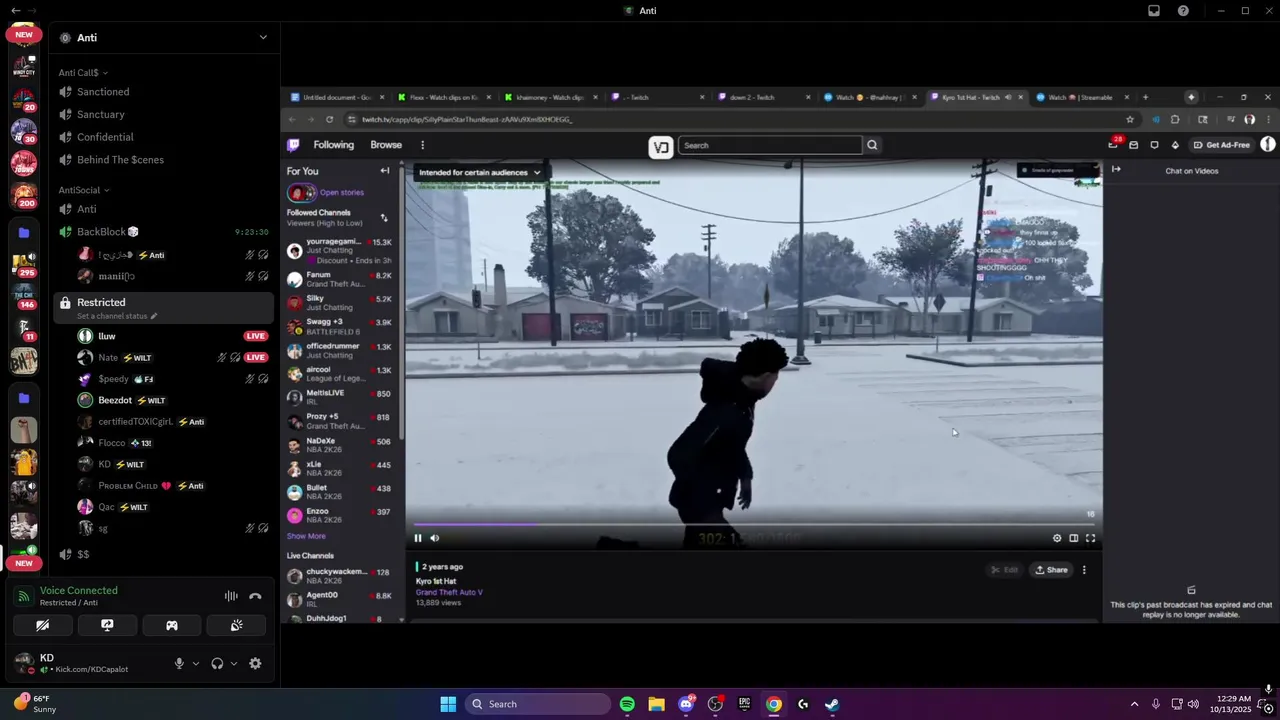Open the Discord soundboard button
The width and height of the screenshot is (1280, 720).
tap(236, 626)
